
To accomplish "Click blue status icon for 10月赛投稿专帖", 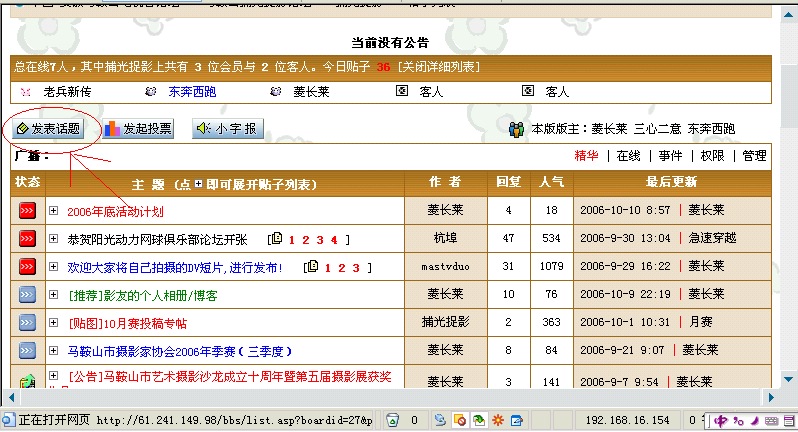I will click(x=27, y=323).
